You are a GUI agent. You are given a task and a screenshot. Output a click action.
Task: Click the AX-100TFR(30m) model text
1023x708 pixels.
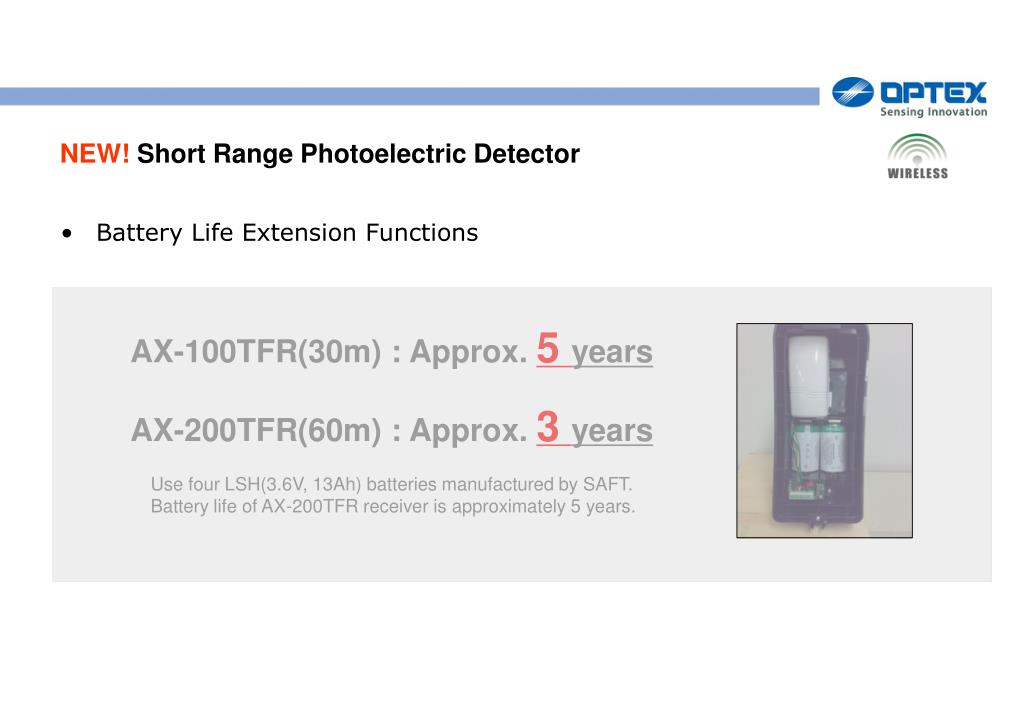256,352
